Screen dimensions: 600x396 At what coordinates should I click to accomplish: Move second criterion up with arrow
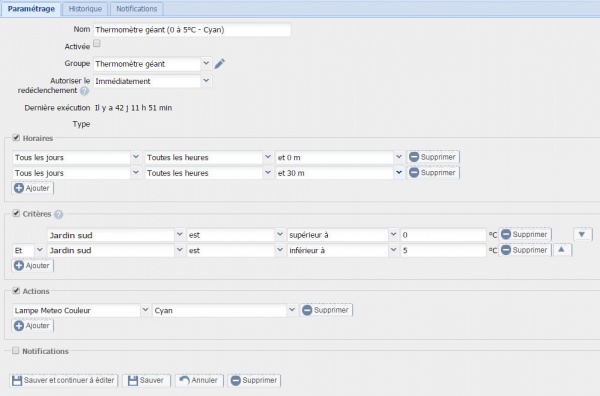click(x=562, y=250)
